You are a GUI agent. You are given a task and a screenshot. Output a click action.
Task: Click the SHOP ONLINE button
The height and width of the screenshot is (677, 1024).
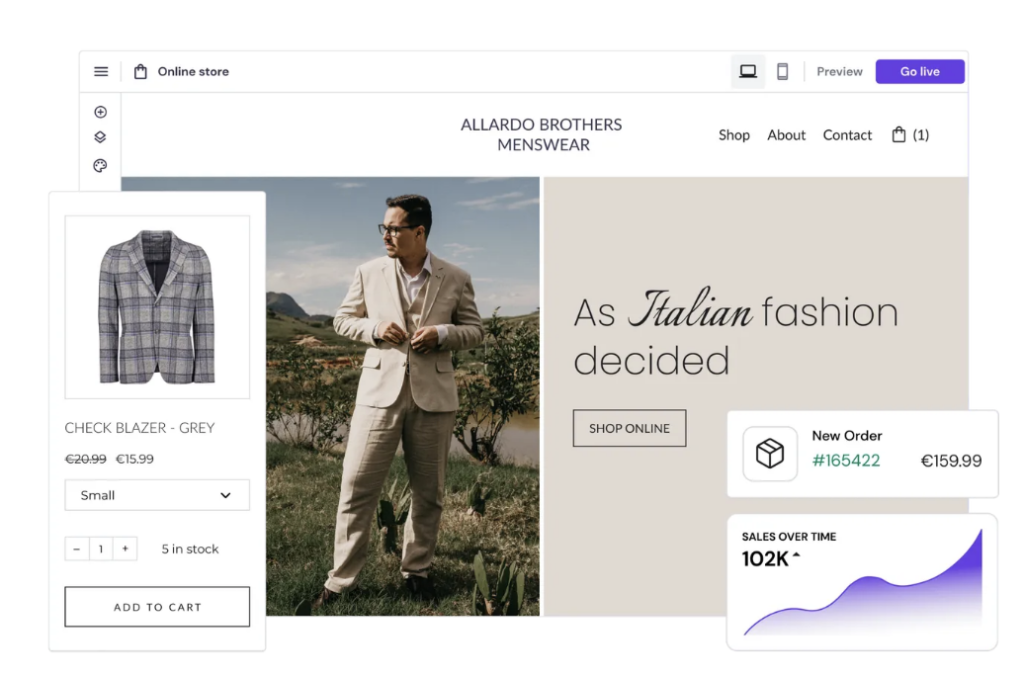coord(629,428)
